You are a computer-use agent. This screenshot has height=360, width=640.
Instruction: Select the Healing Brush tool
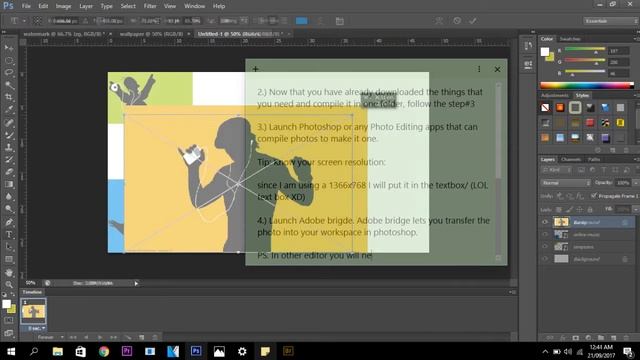9,122
